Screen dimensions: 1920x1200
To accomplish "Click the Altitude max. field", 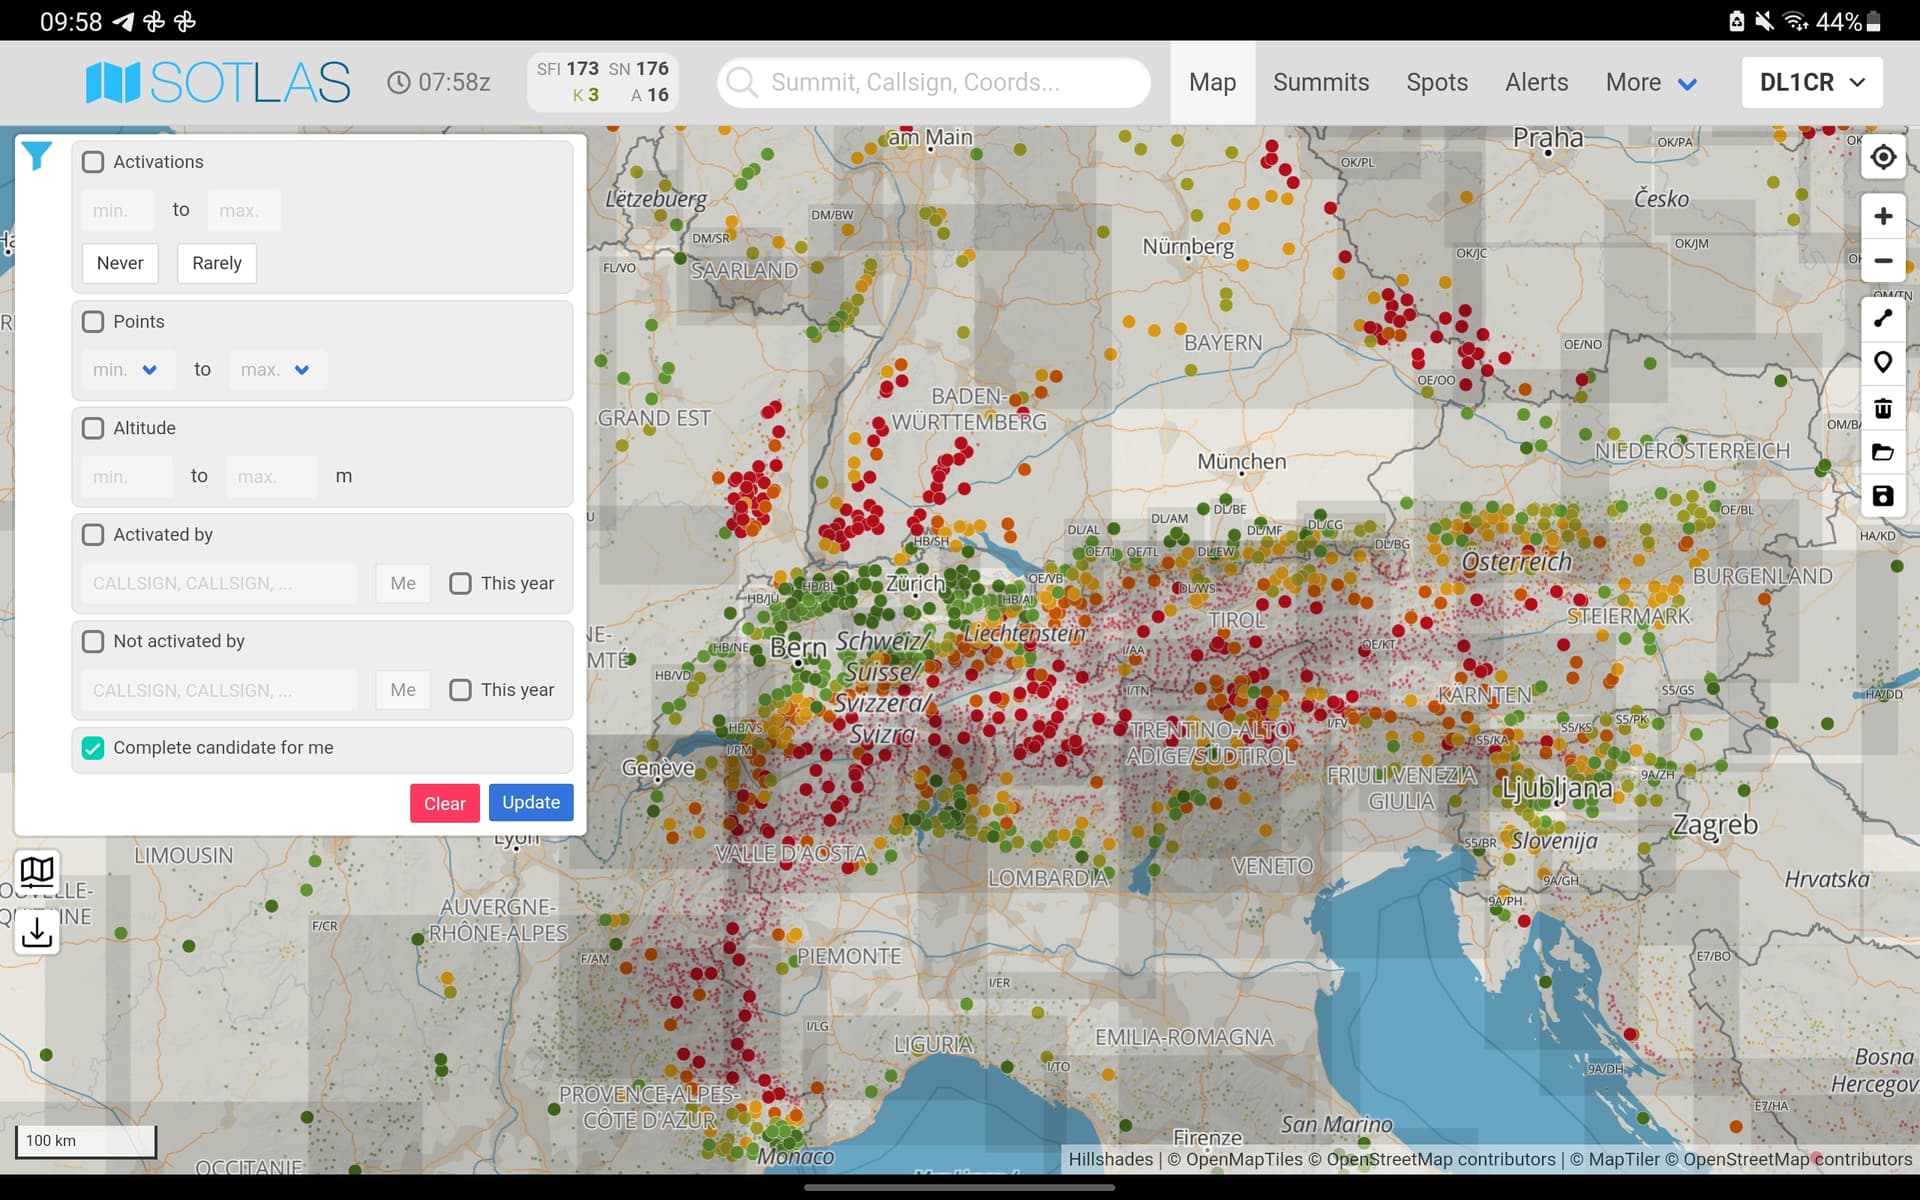I will coord(272,477).
